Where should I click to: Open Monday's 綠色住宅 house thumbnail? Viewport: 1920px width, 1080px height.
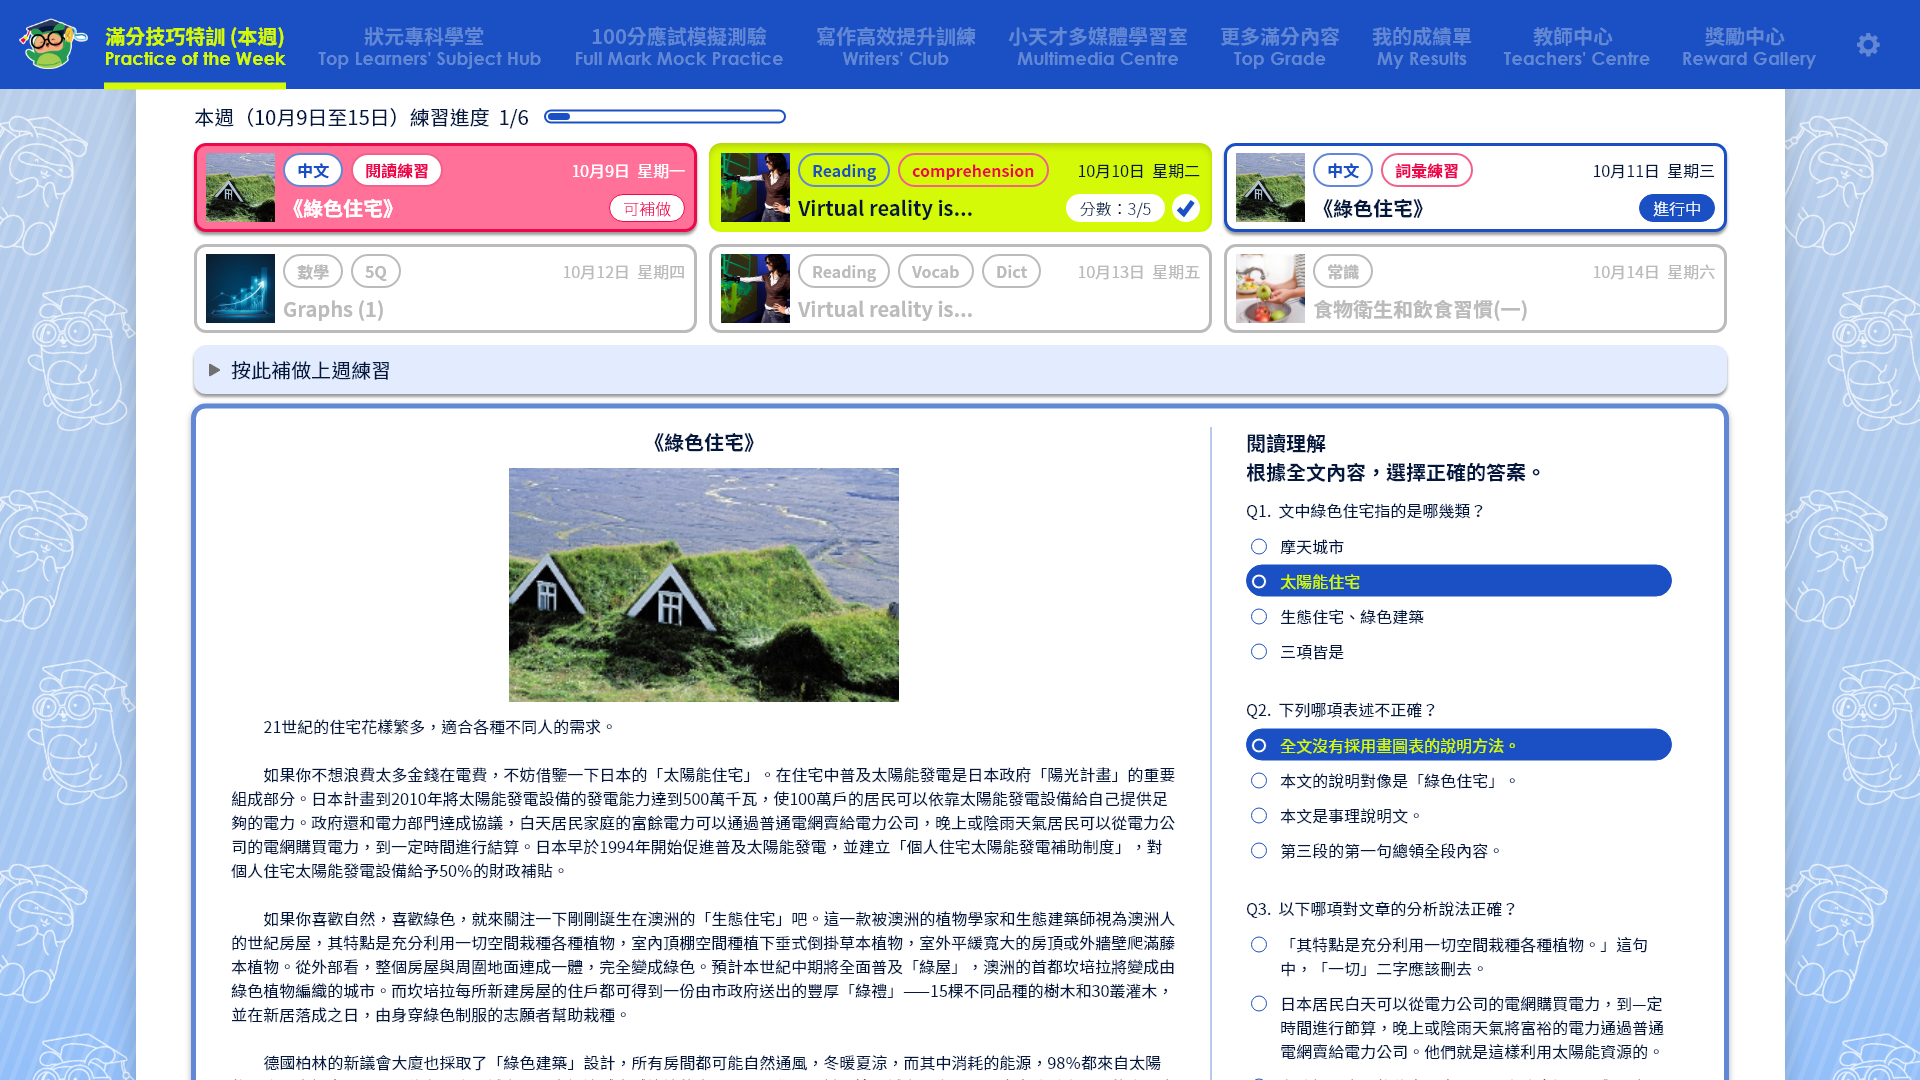coord(240,188)
